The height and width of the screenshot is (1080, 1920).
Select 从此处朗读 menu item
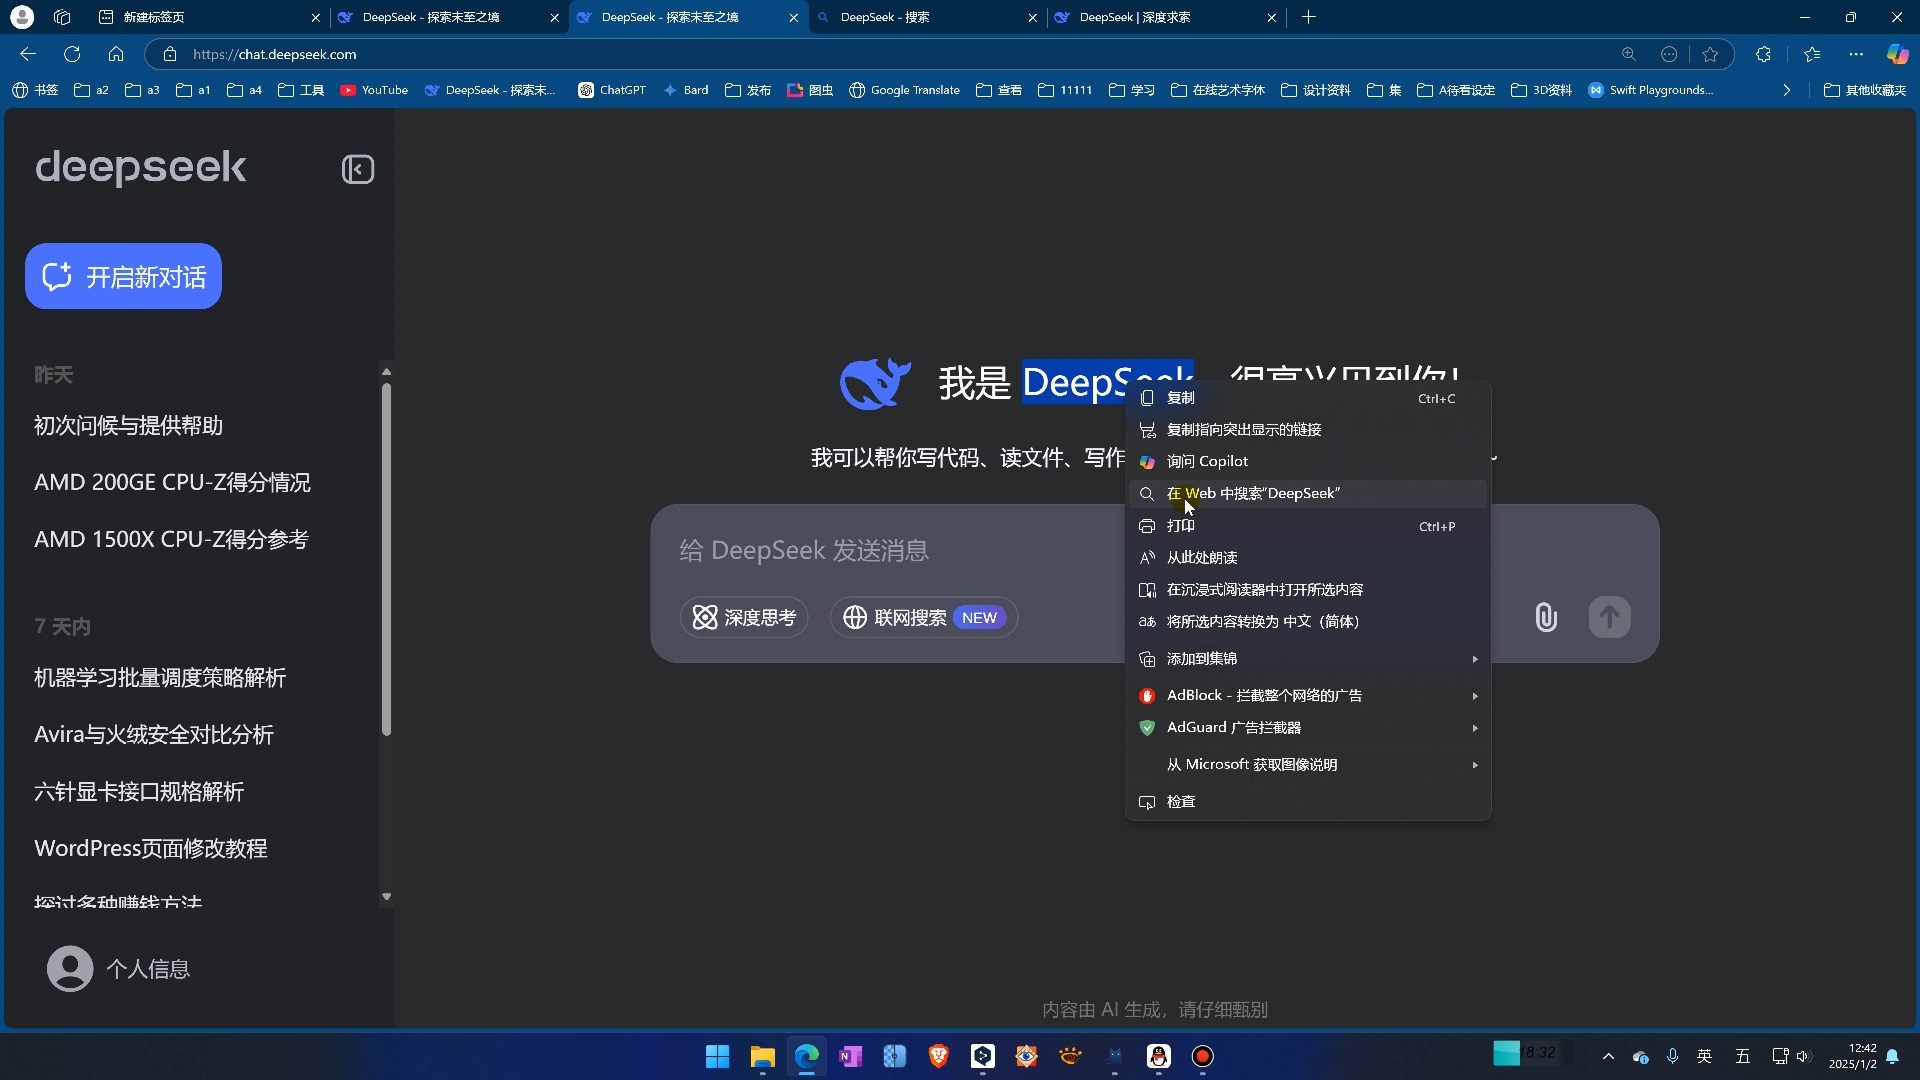(1308, 558)
